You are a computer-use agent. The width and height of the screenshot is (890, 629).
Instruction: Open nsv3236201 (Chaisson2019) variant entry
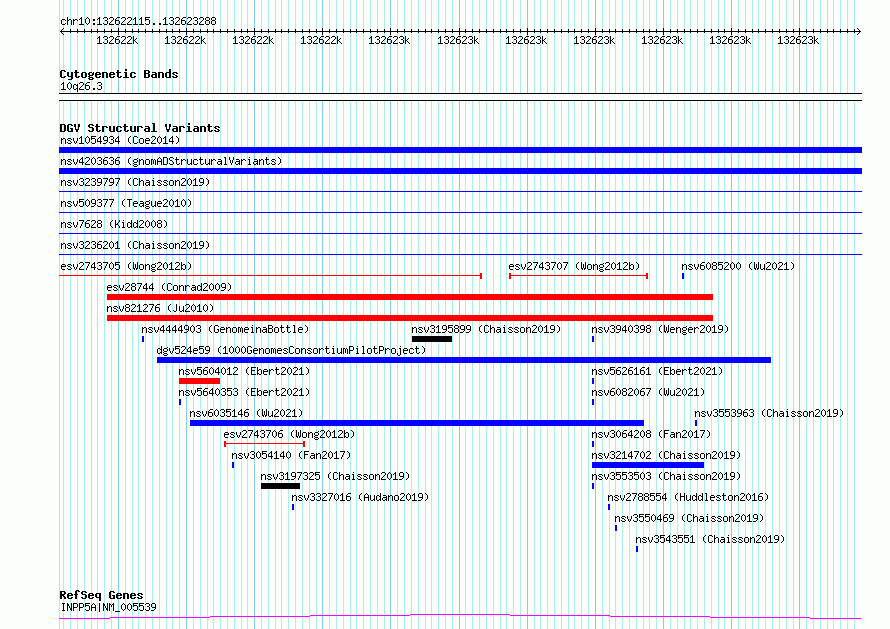click(x=135, y=245)
